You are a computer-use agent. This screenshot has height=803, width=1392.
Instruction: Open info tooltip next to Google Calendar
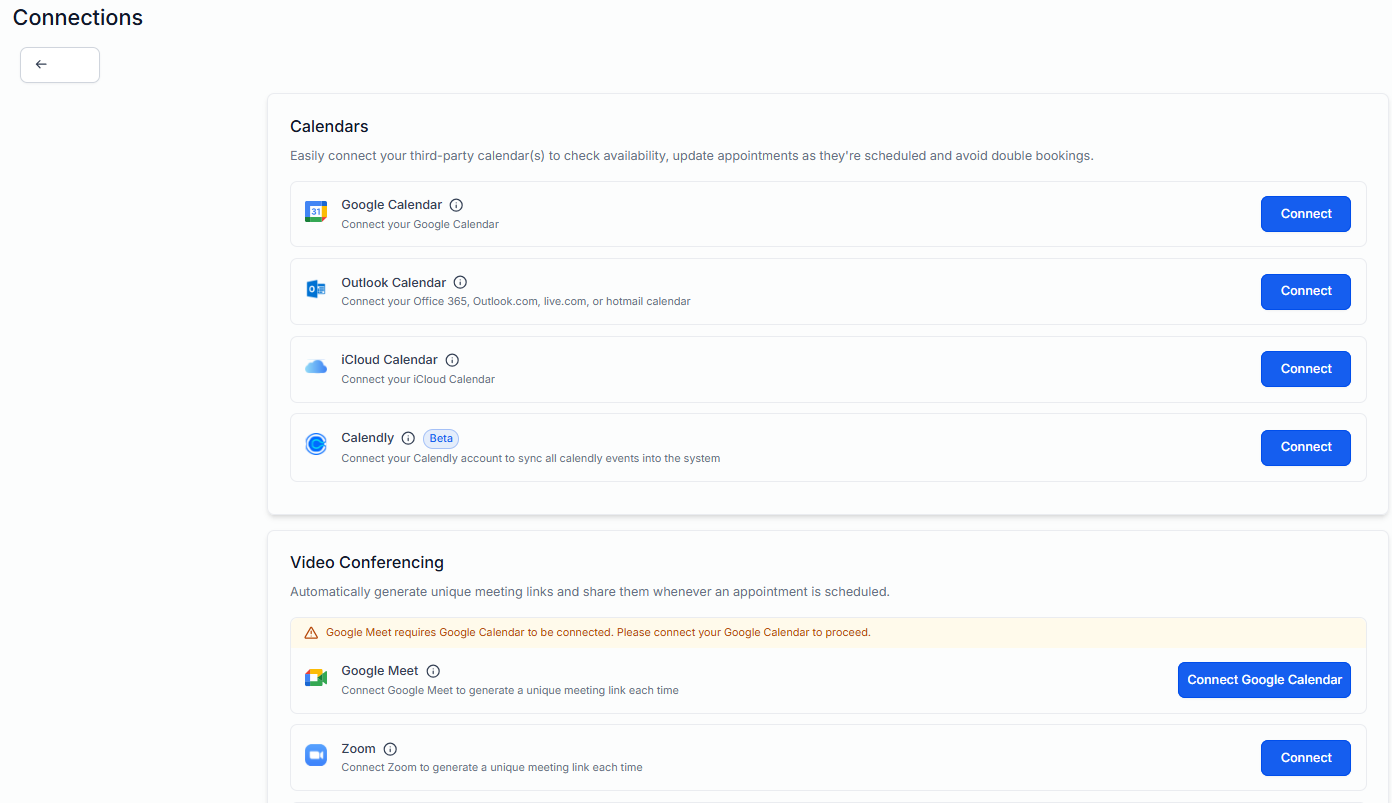pos(456,205)
